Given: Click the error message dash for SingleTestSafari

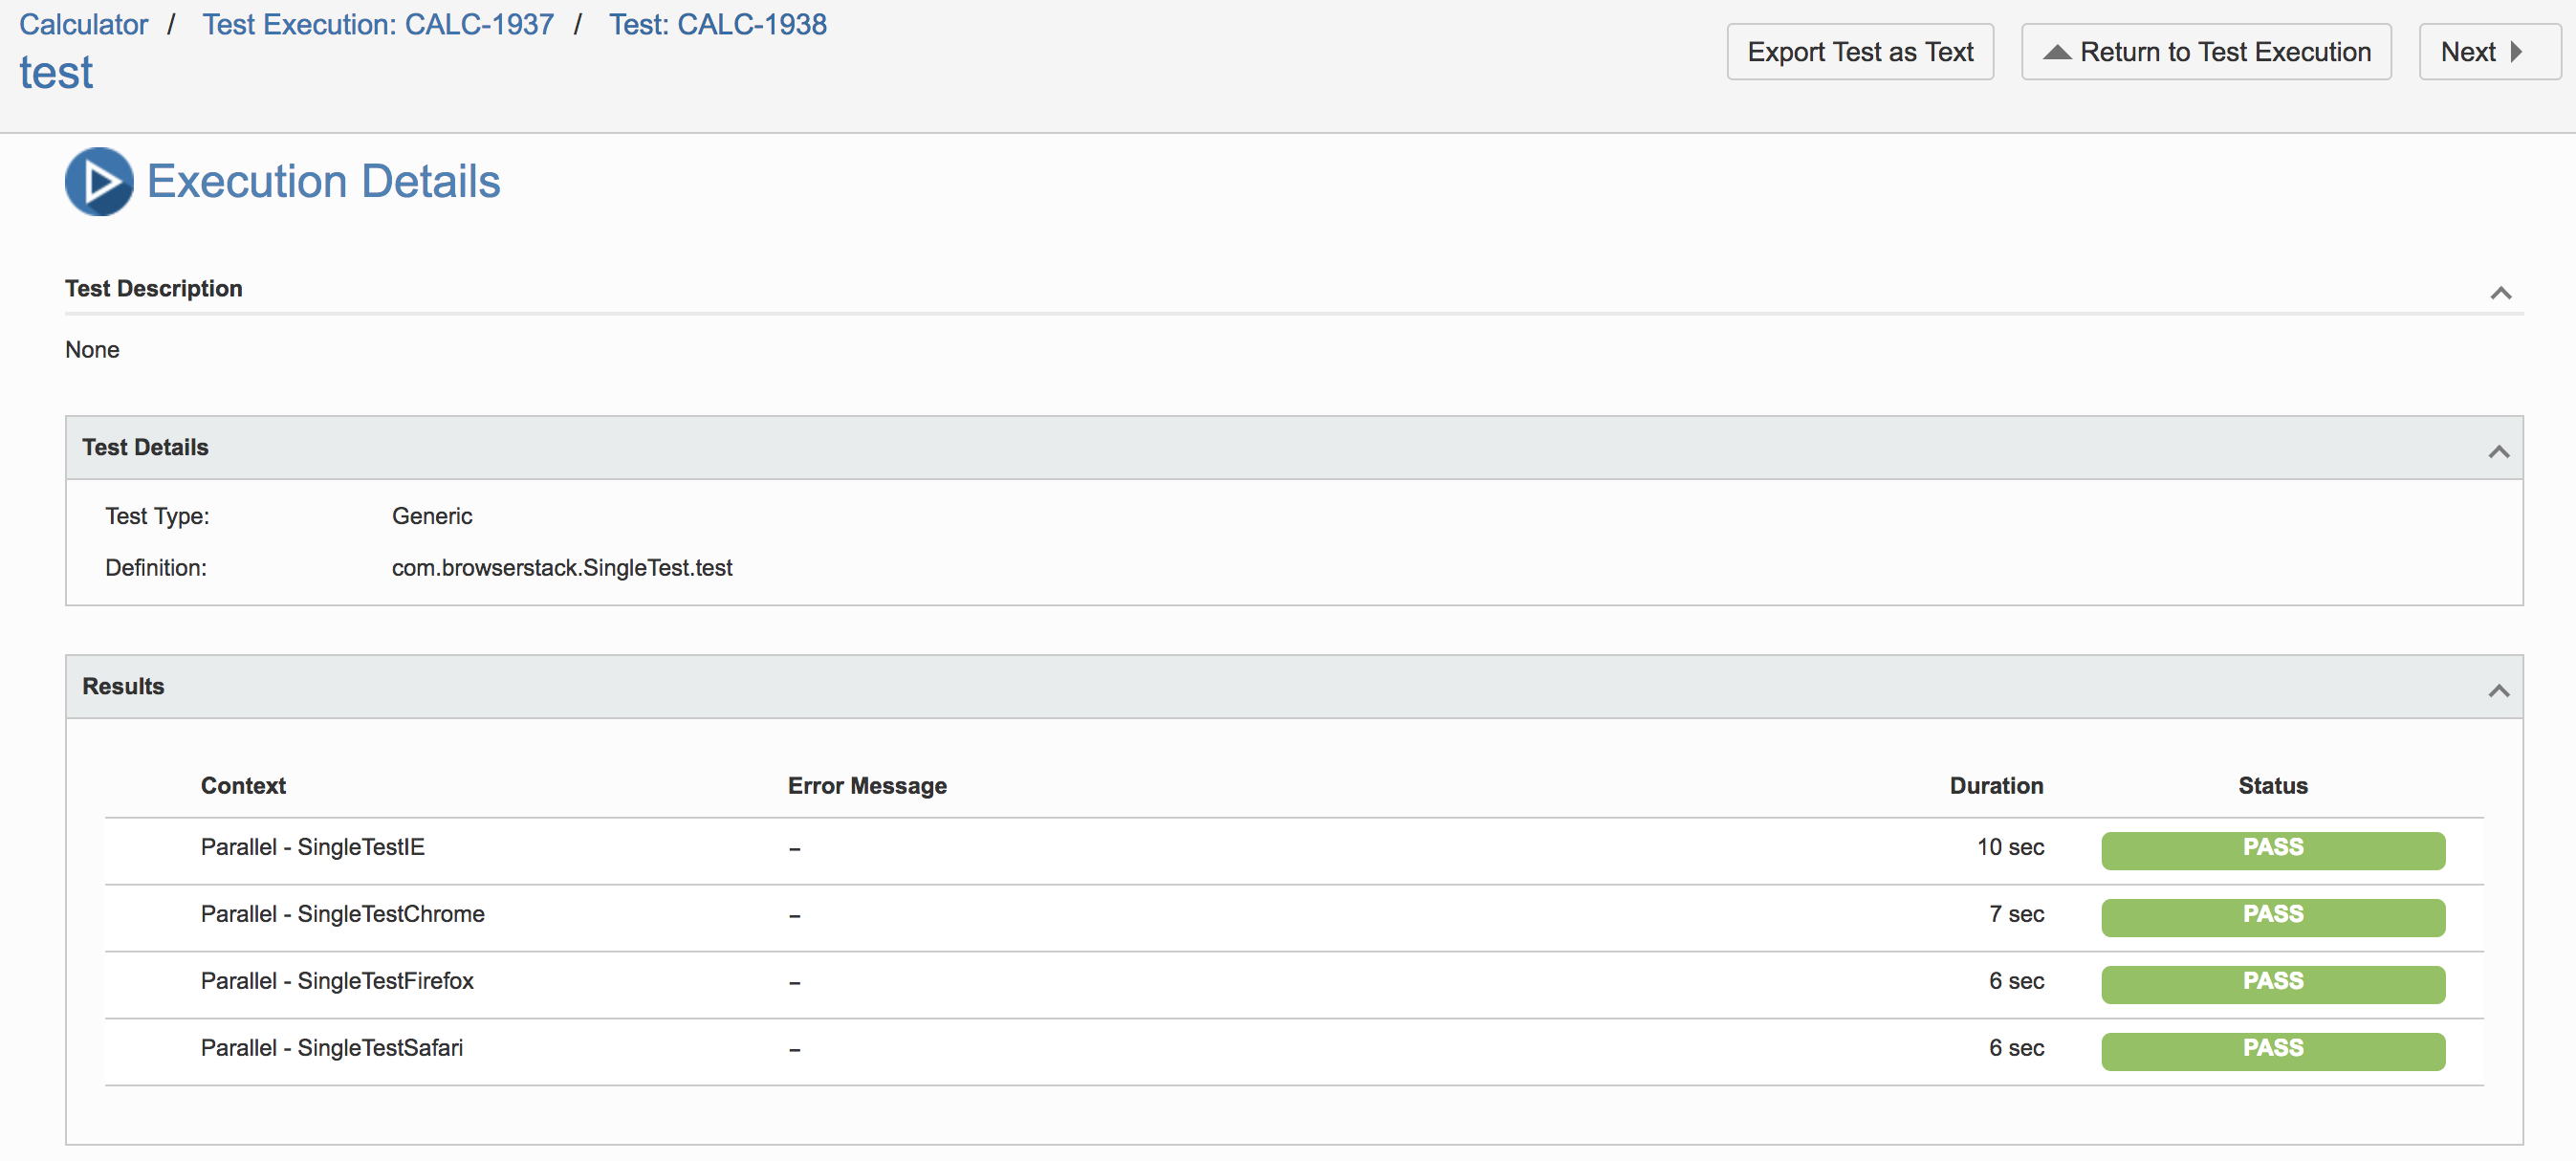Looking at the screenshot, I should click(794, 1051).
